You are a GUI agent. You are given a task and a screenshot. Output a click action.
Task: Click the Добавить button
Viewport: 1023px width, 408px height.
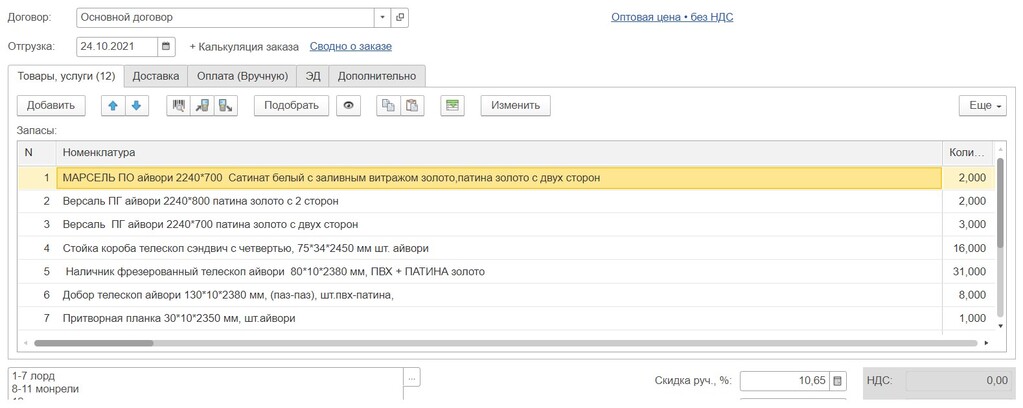click(x=51, y=105)
